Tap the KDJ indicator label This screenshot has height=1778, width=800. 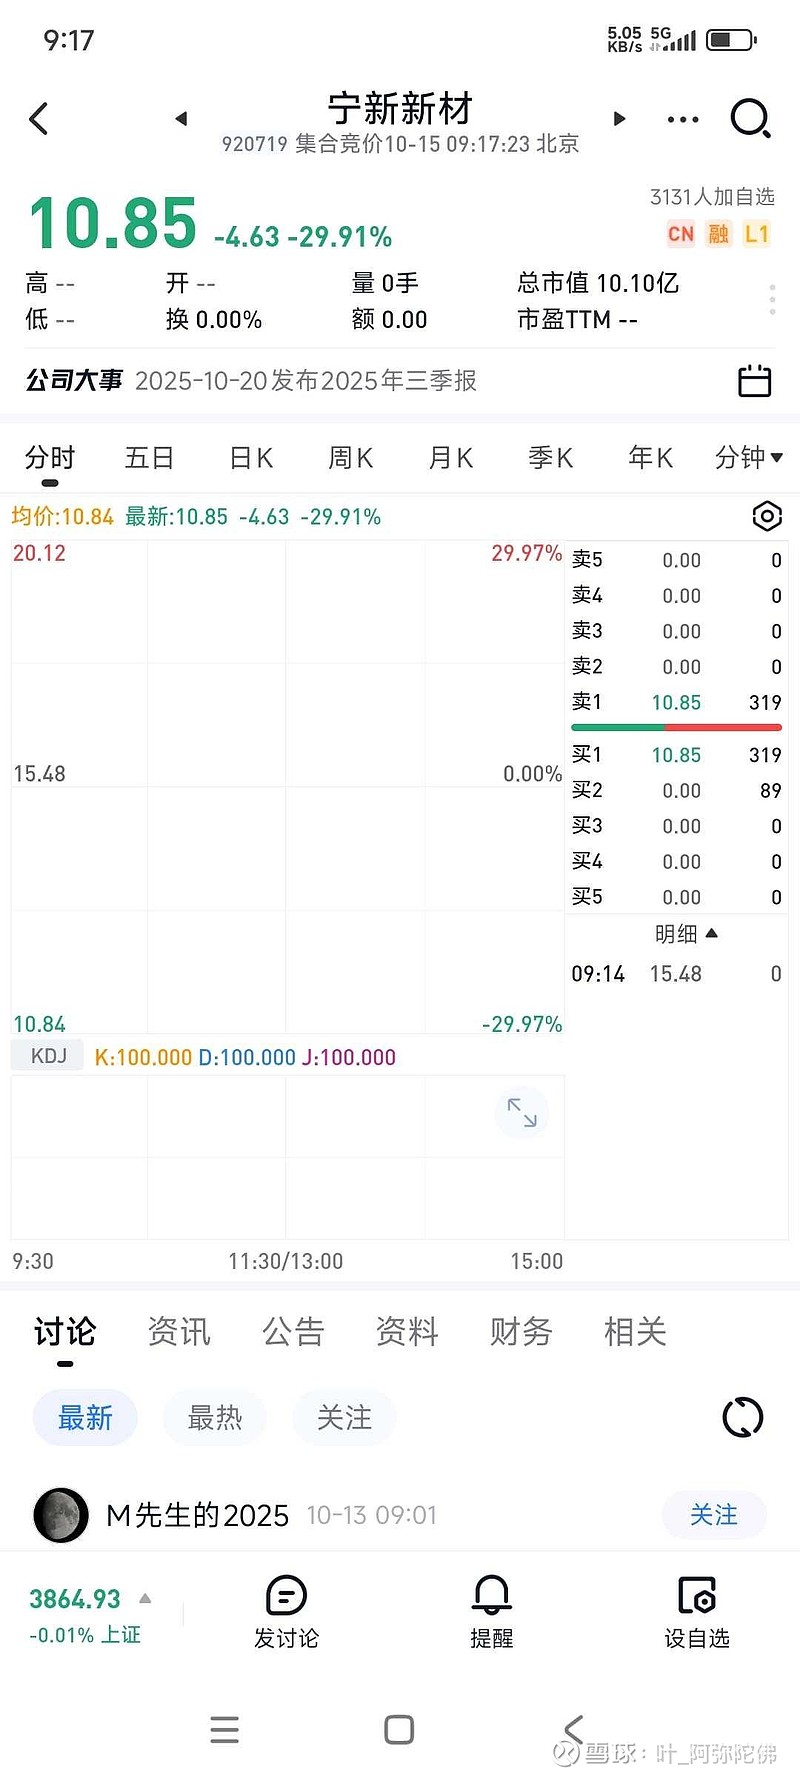(48, 1056)
